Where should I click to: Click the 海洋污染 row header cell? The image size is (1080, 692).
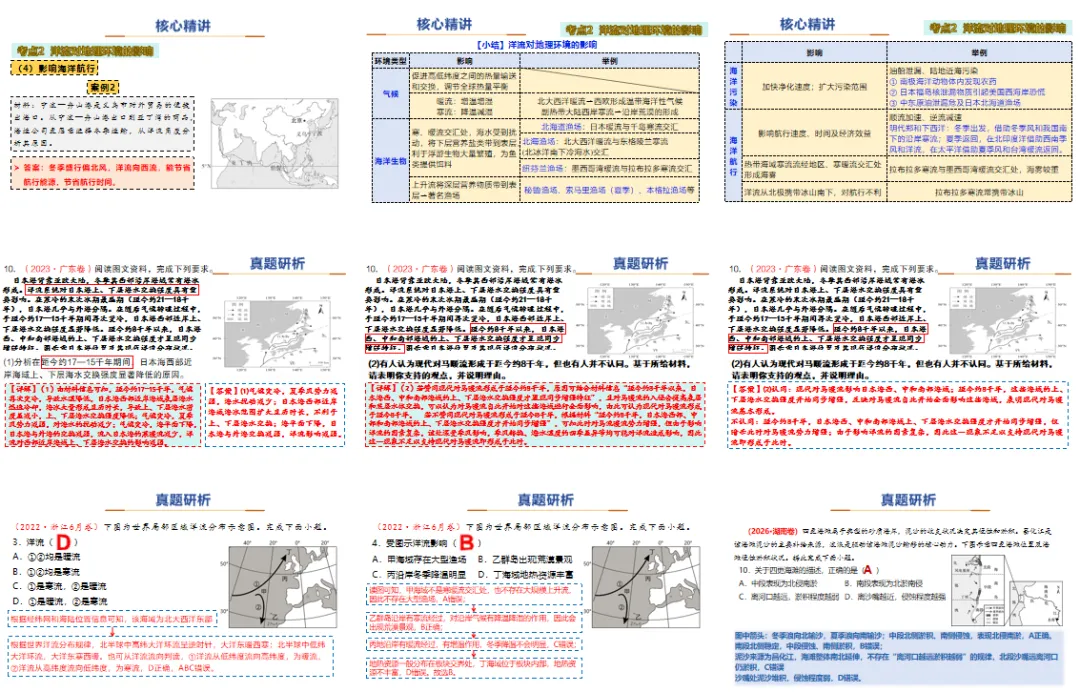734,86
